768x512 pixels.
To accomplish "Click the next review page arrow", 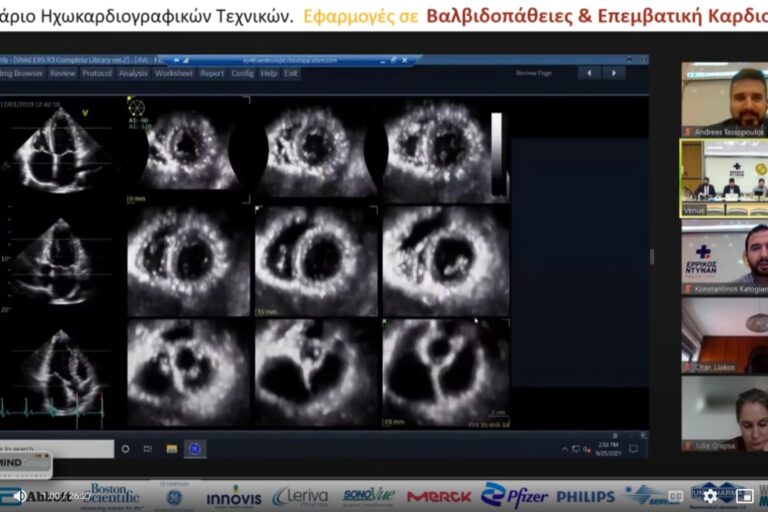I will [x=614, y=73].
